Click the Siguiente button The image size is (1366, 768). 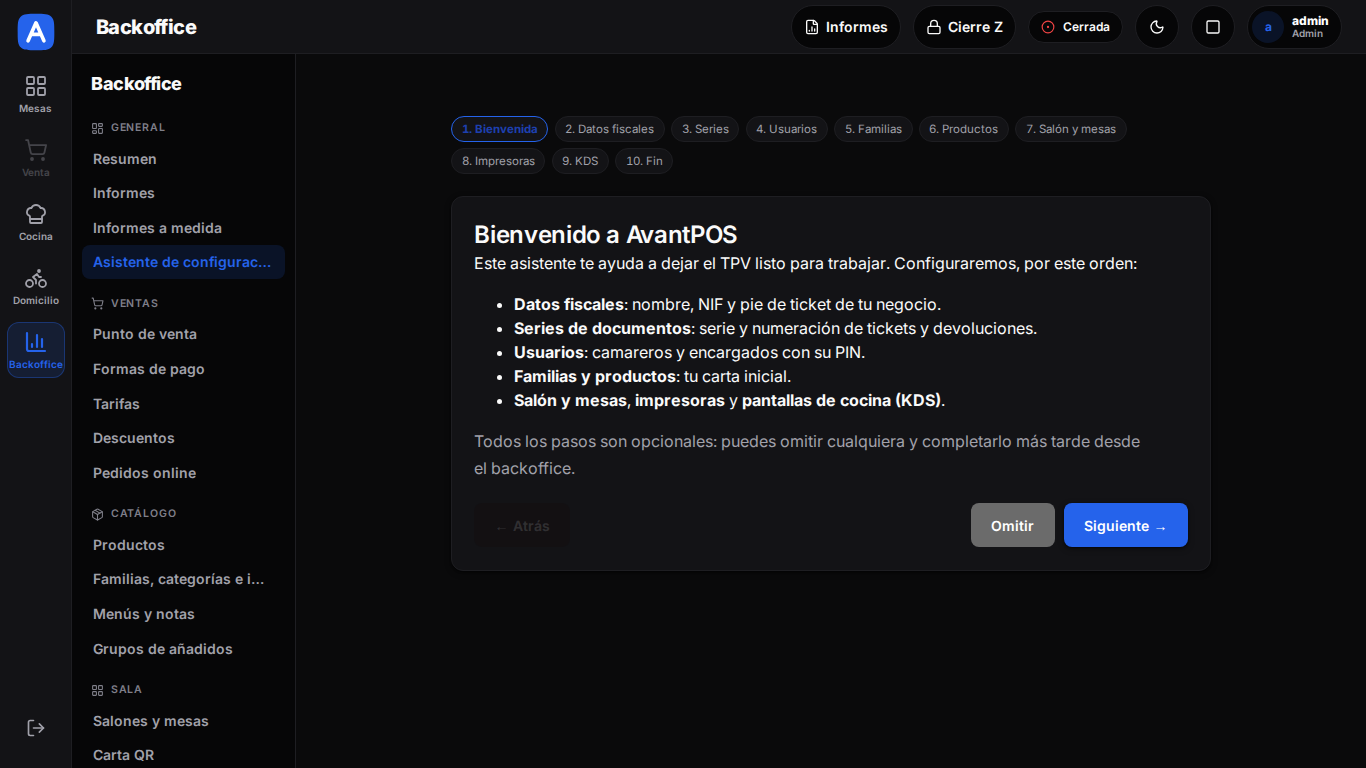tap(1125, 525)
